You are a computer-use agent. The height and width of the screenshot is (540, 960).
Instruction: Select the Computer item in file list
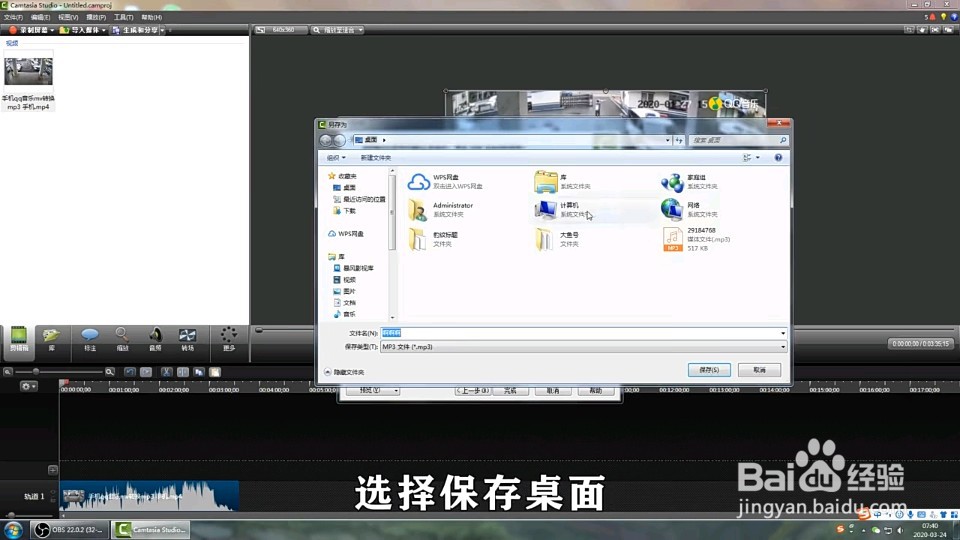(564, 210)
